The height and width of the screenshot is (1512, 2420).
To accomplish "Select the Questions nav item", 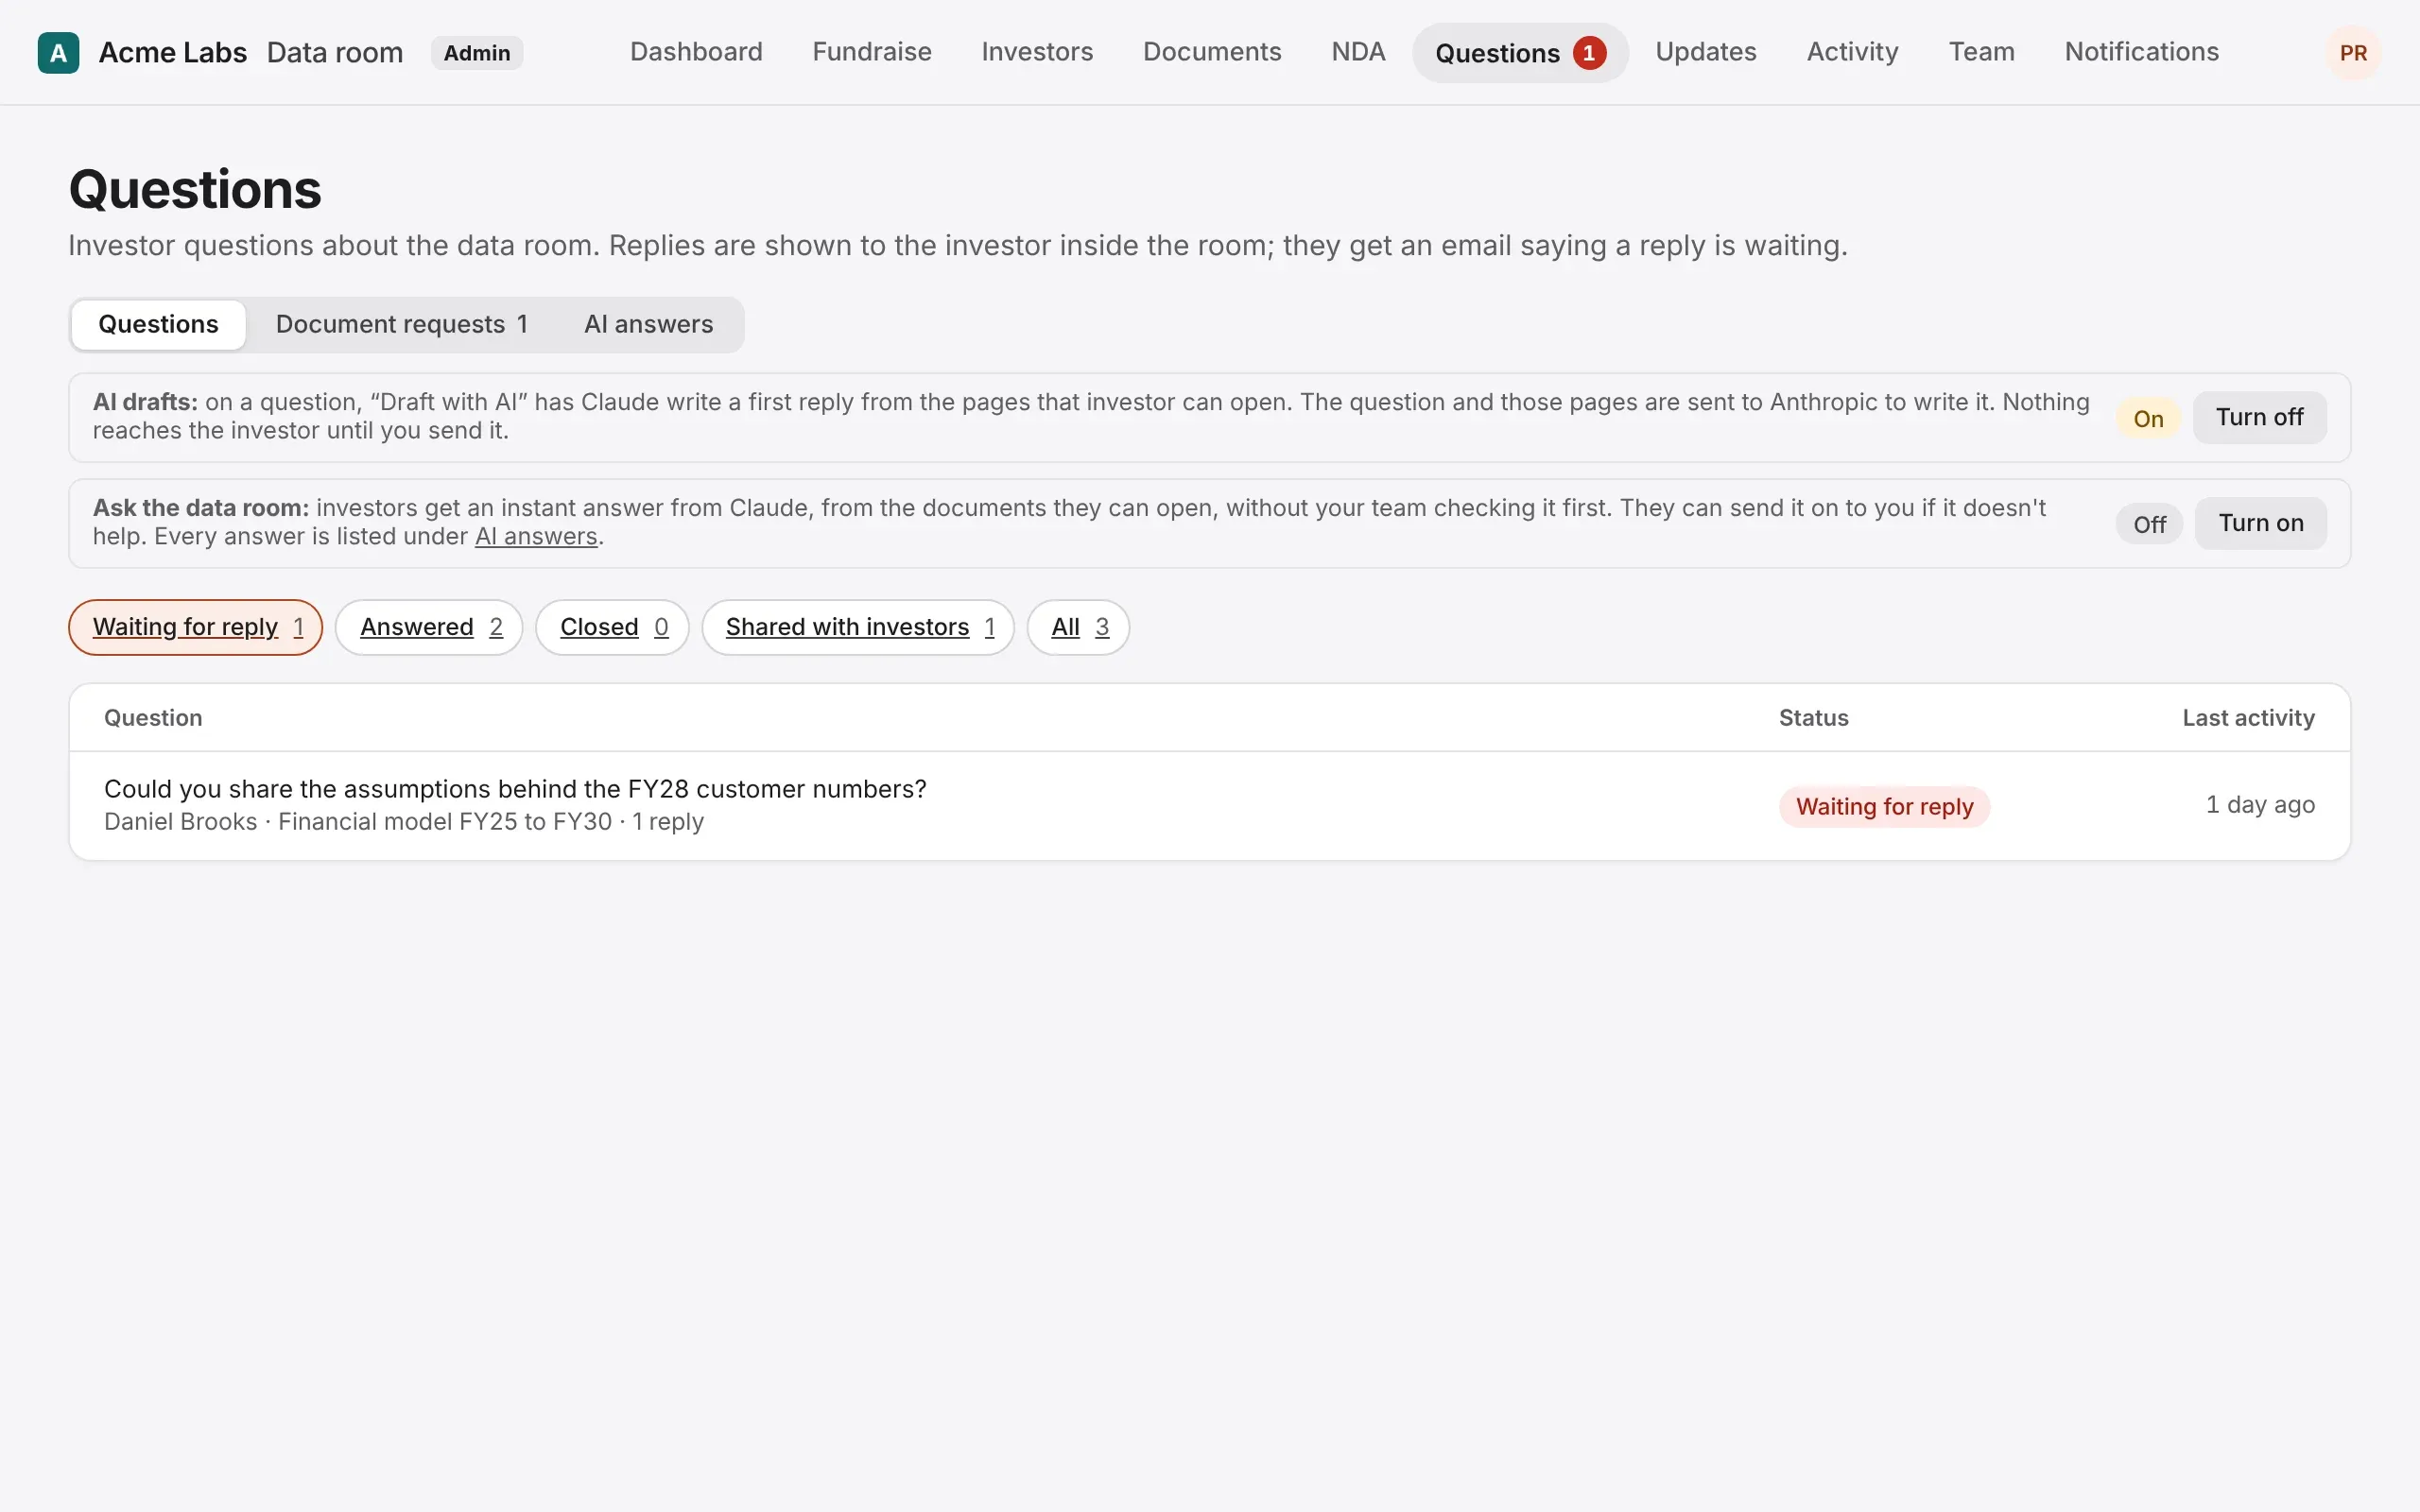I will point(1520,53).
